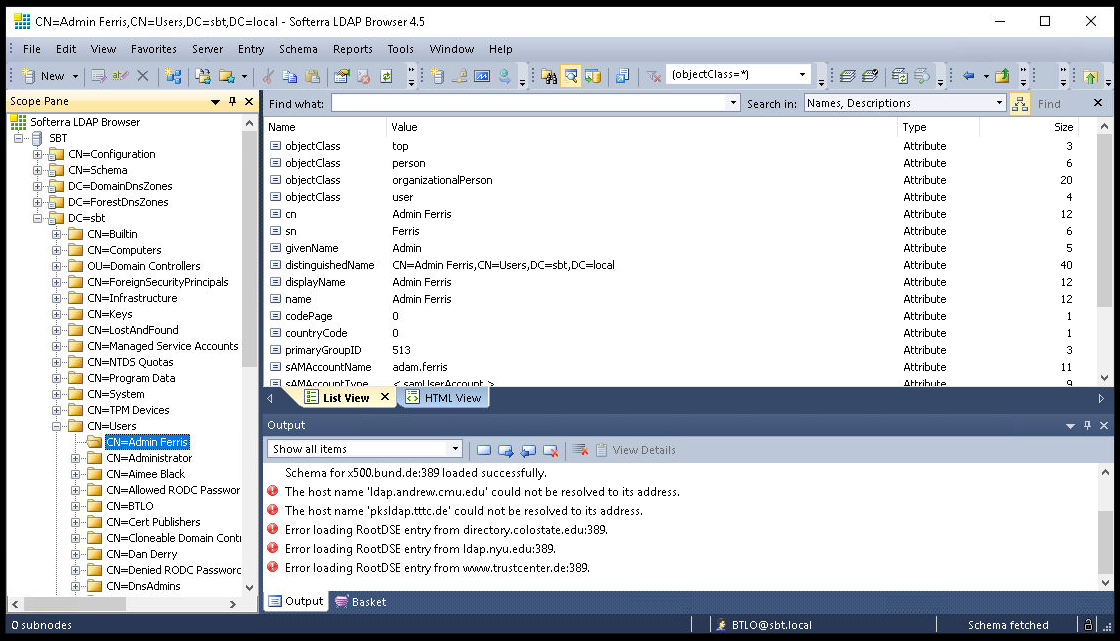The image size is (1120, 641).
Task: Click the export database cylinder icon
Action: coord(593,76)
